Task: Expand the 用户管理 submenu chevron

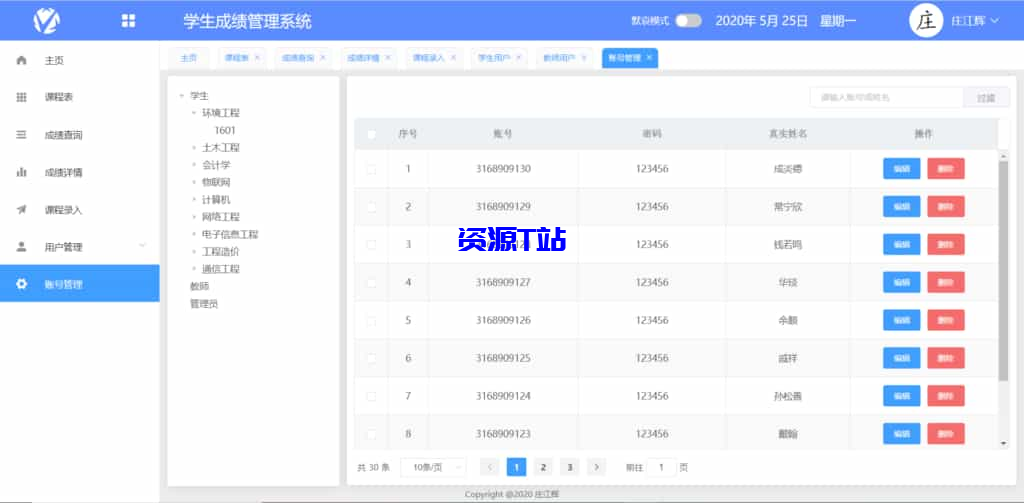Action: point(142,246)
